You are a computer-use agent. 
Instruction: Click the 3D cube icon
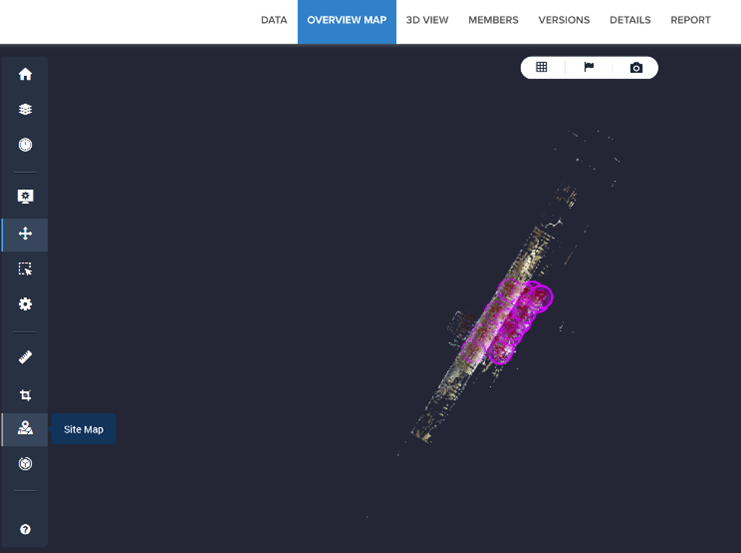click(25, 464)
